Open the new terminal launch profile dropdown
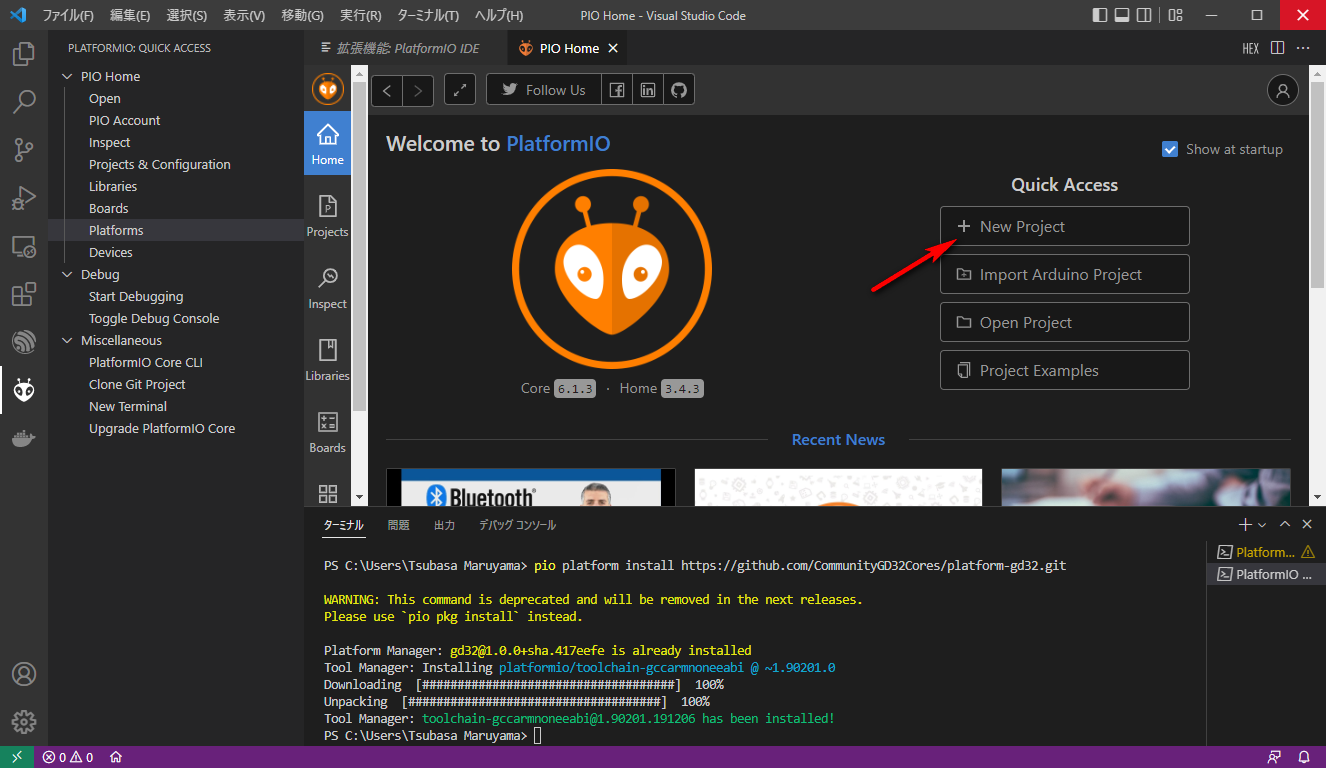 (1262, 525)
